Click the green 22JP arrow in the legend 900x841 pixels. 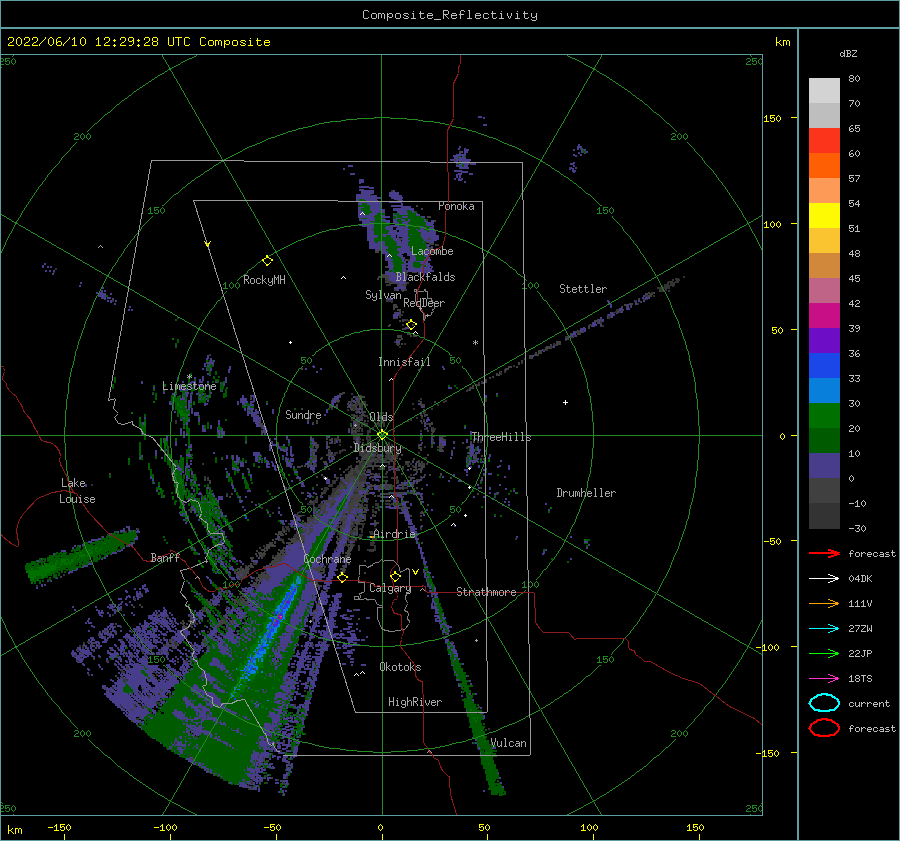824,653
